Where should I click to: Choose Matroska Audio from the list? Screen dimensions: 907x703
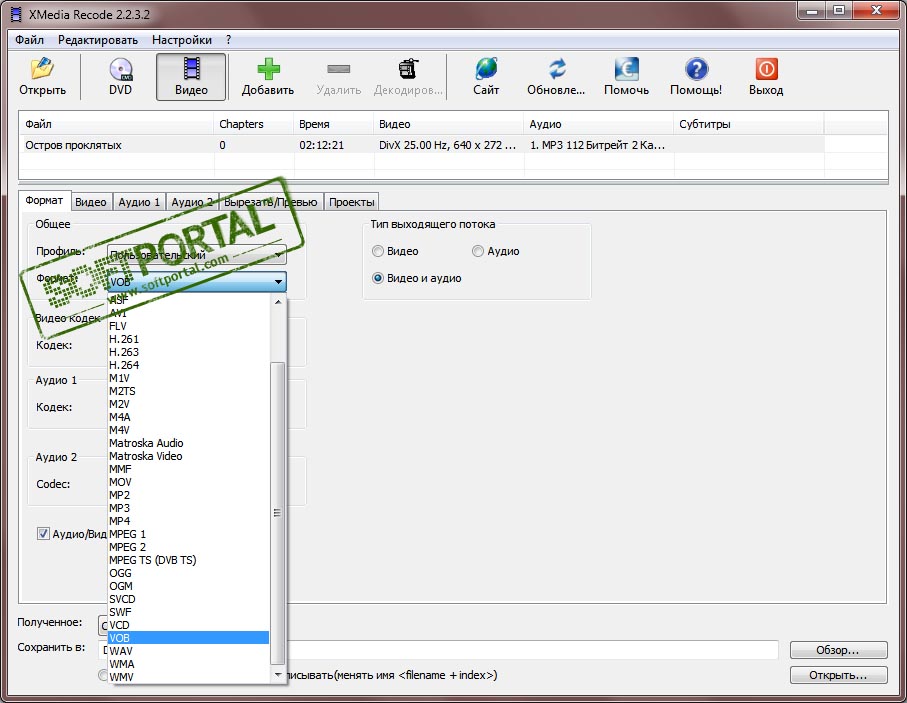click(x=189, y=443)
